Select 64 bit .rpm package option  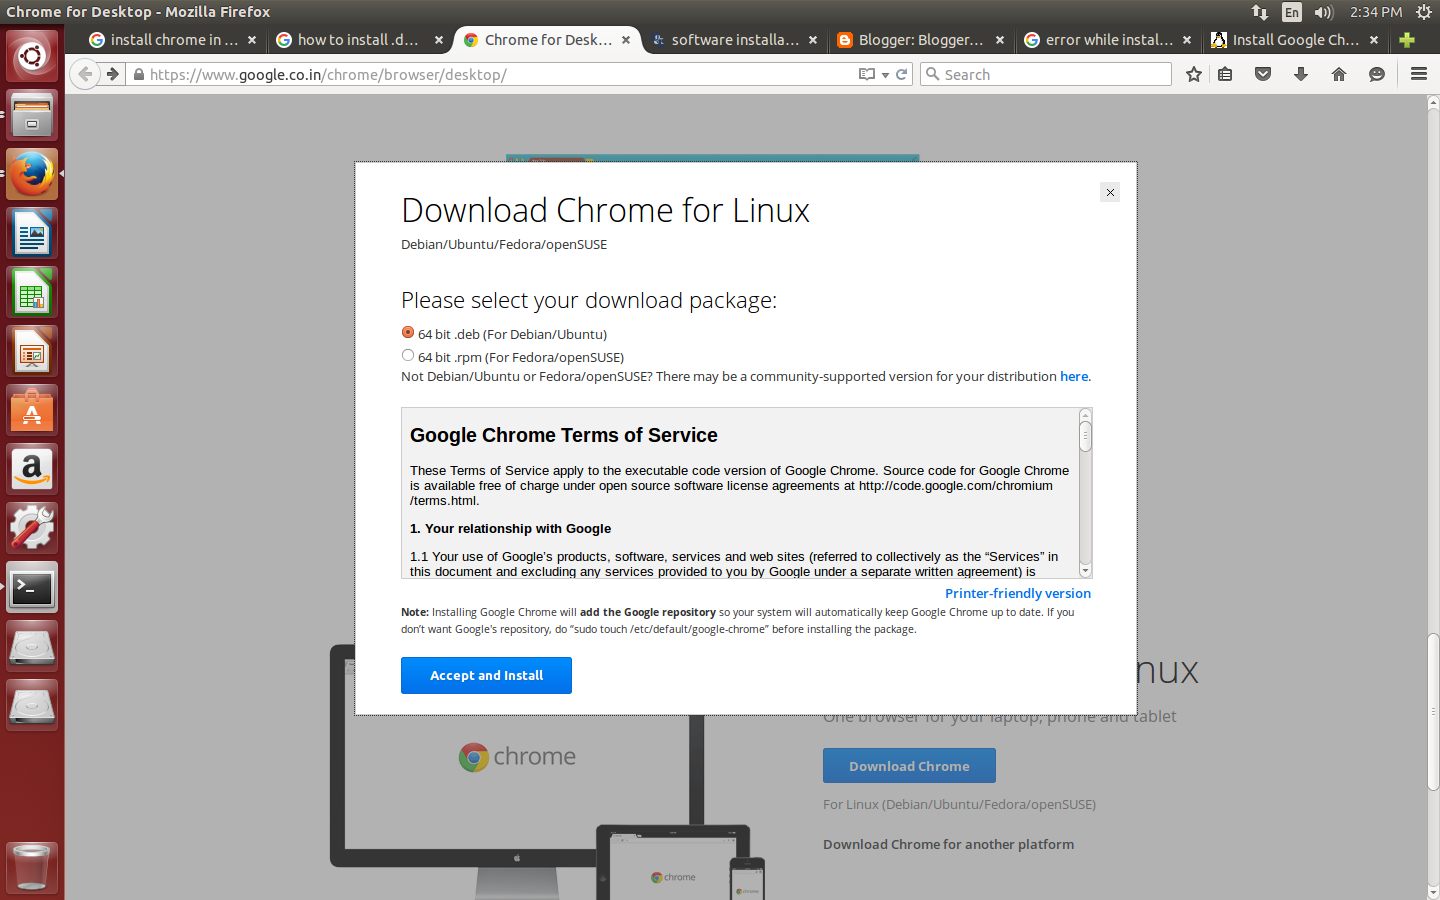[408, 355]
